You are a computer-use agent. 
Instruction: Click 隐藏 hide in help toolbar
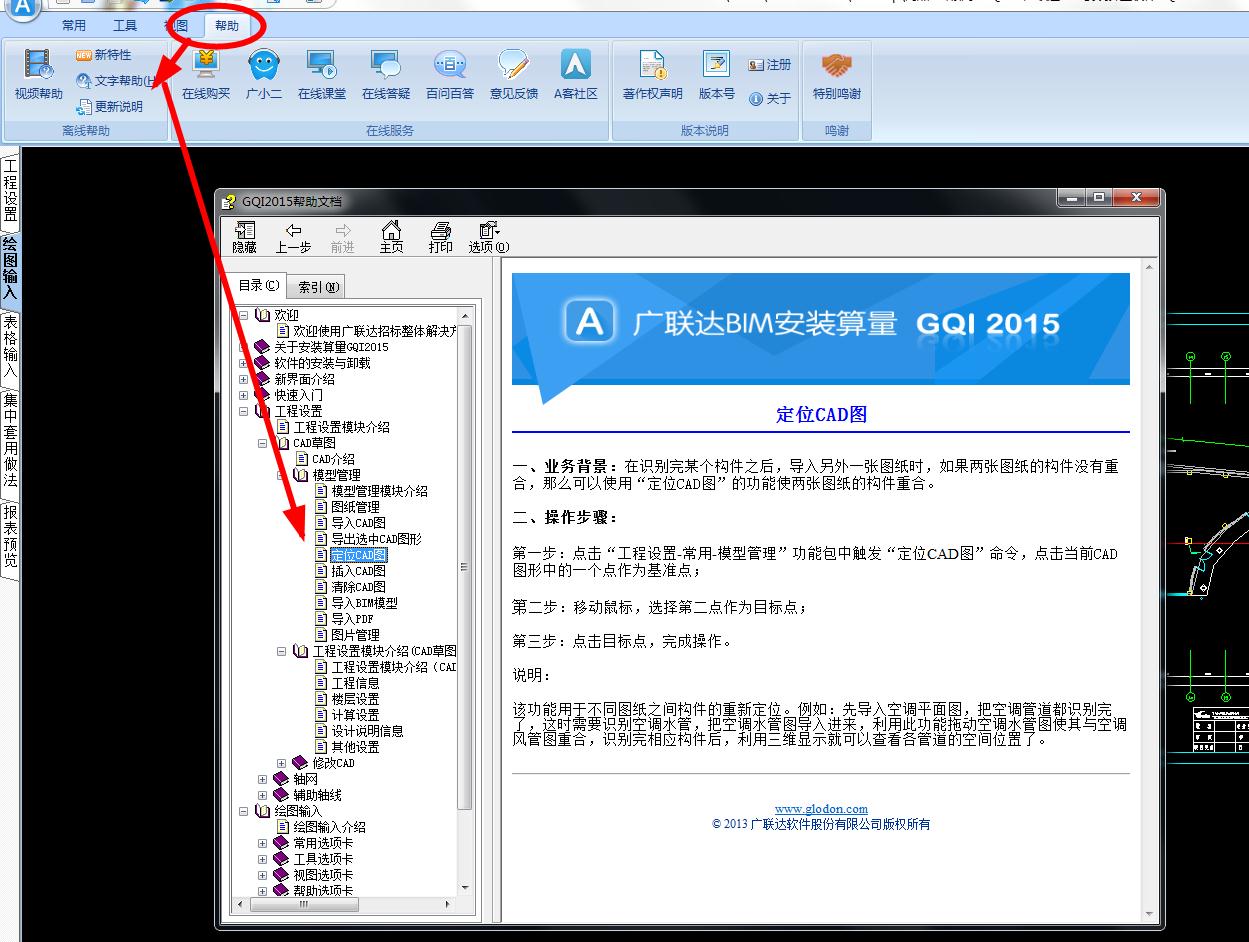point(244,238)
